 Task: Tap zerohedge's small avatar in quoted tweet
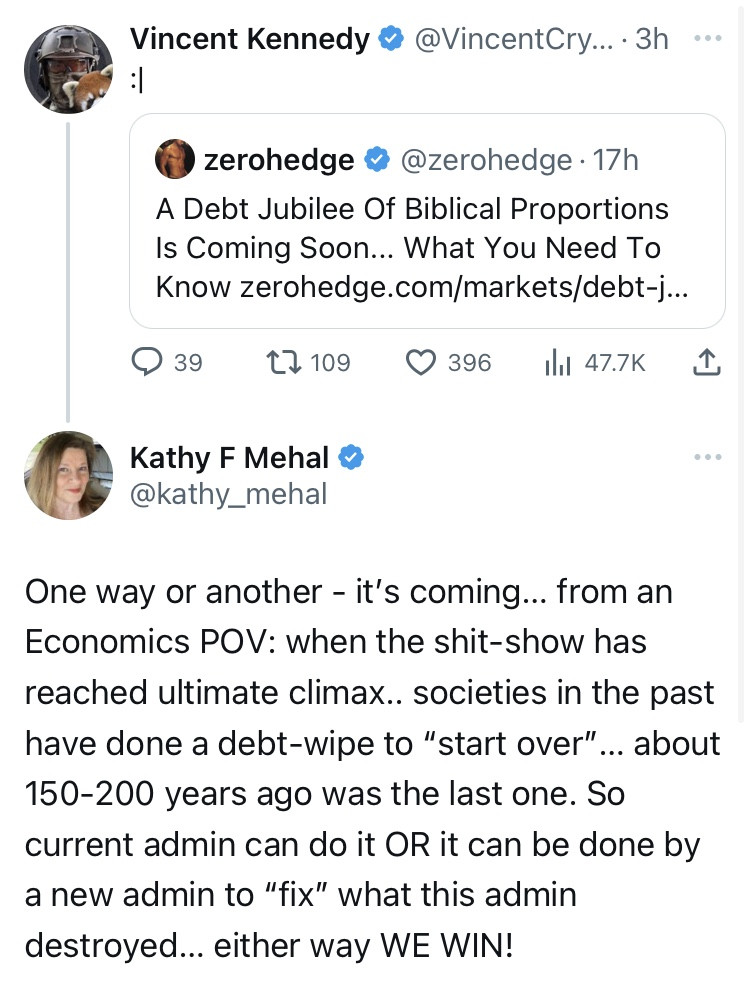pos(175,160)
